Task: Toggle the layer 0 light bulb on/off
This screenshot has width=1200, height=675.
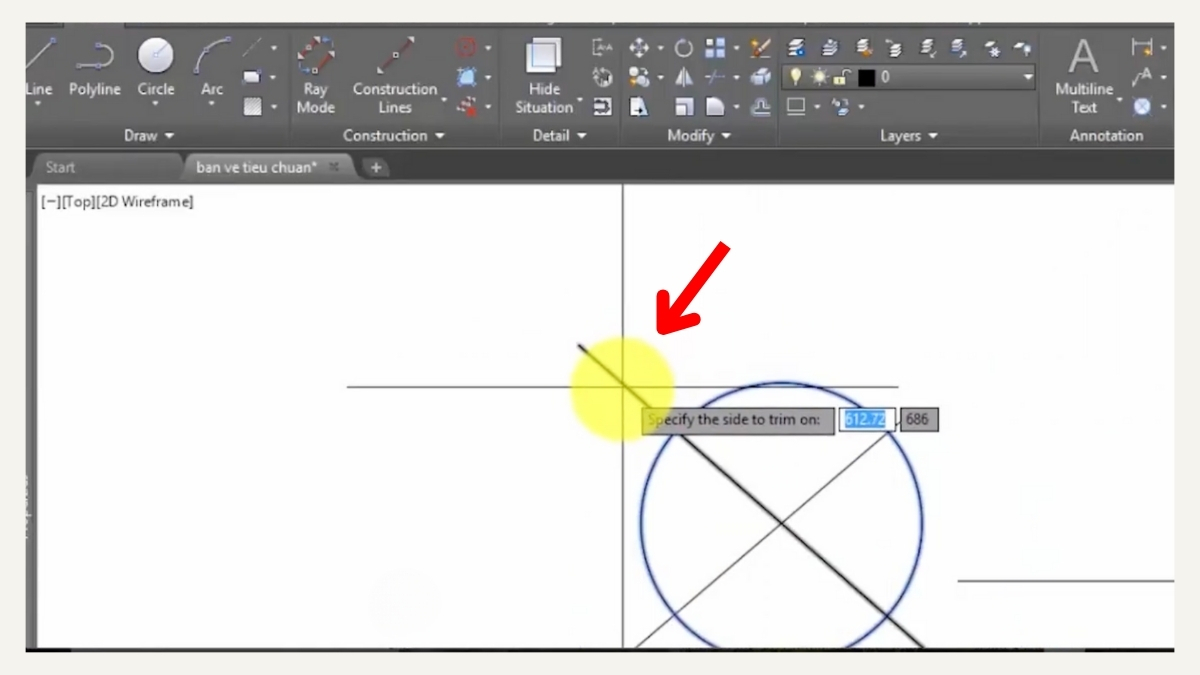Action: click(796, 77)
